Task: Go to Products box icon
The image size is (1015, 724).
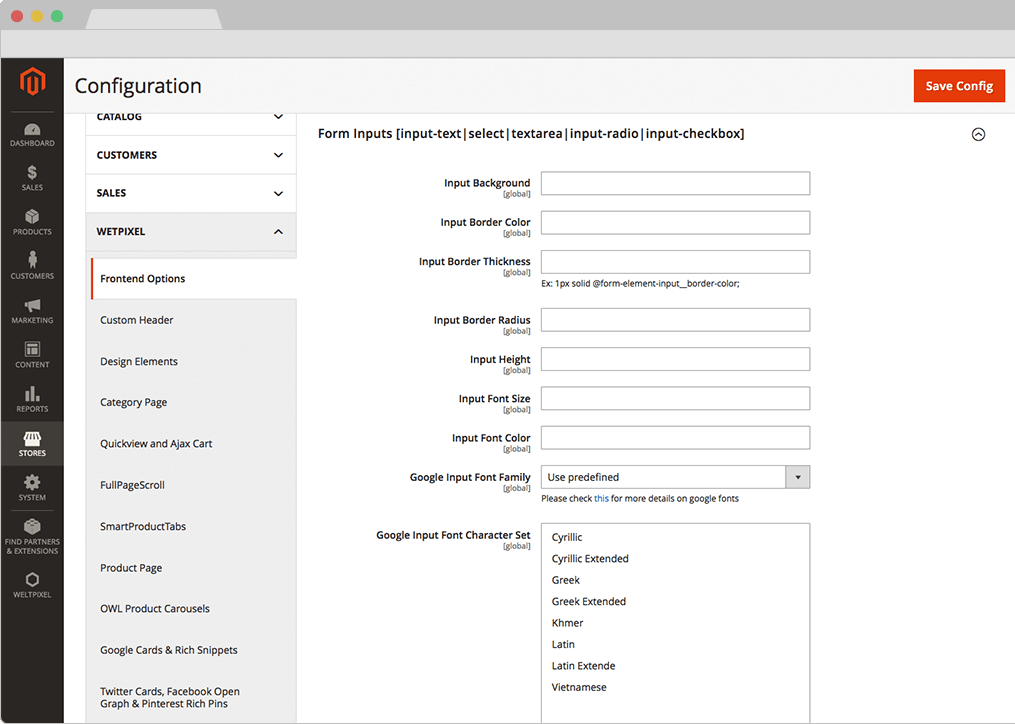Action: tap(32, 218)
